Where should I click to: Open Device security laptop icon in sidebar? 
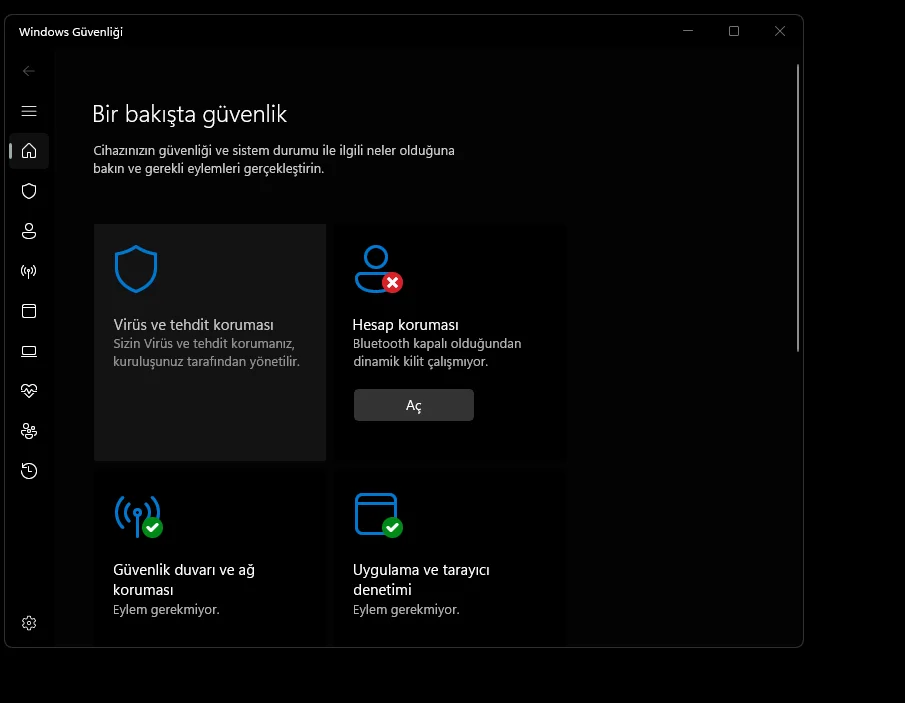(x=29, y=351)
